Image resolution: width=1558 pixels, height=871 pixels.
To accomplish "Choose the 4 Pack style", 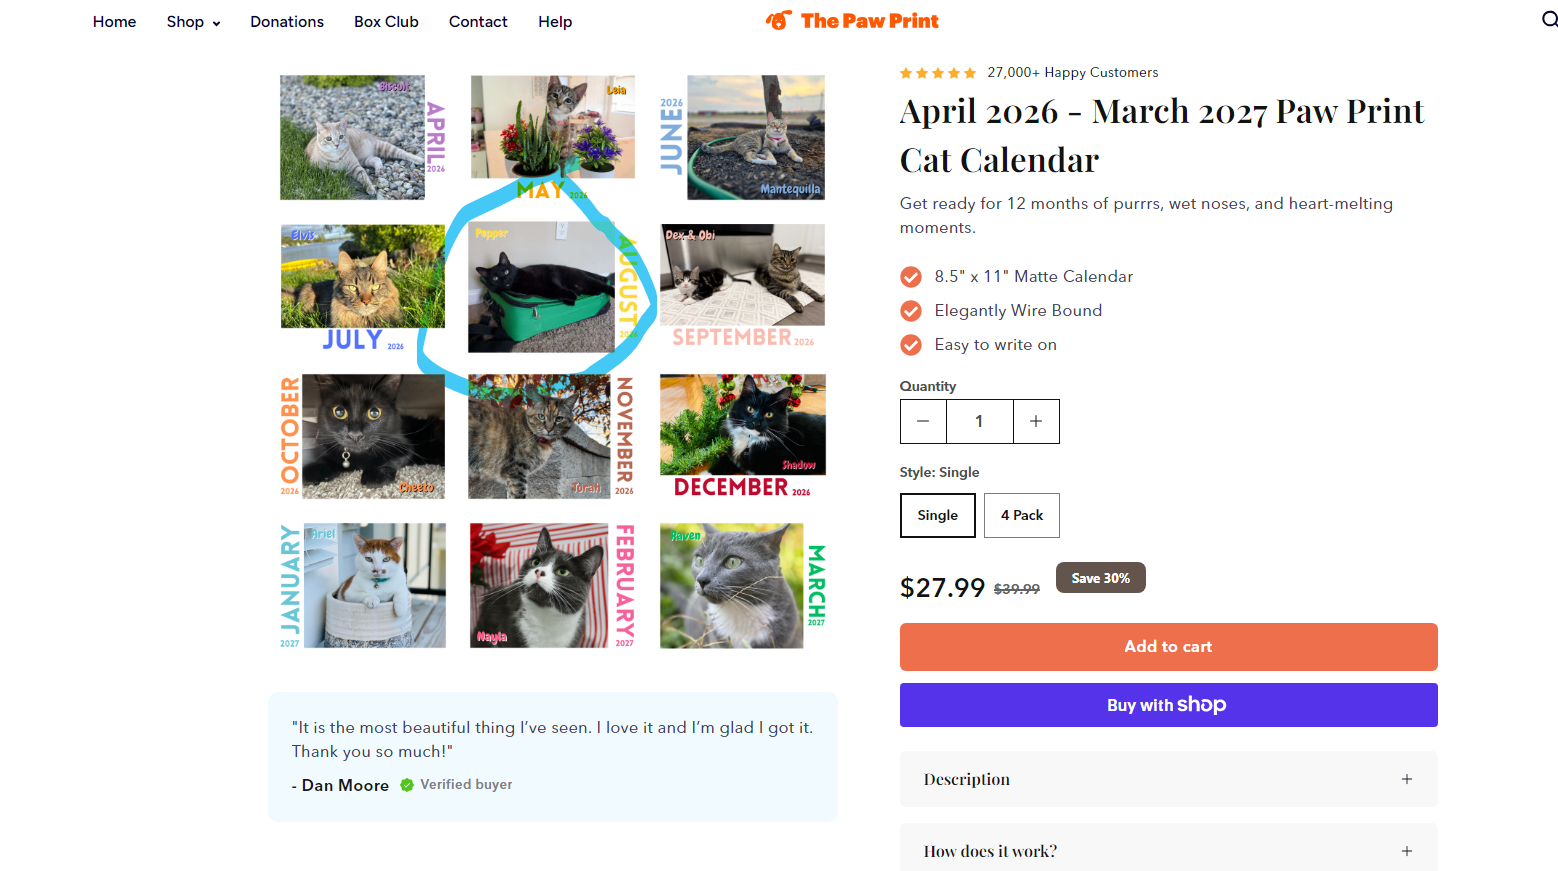I will pyautogui.click(x=1021, y=515).
